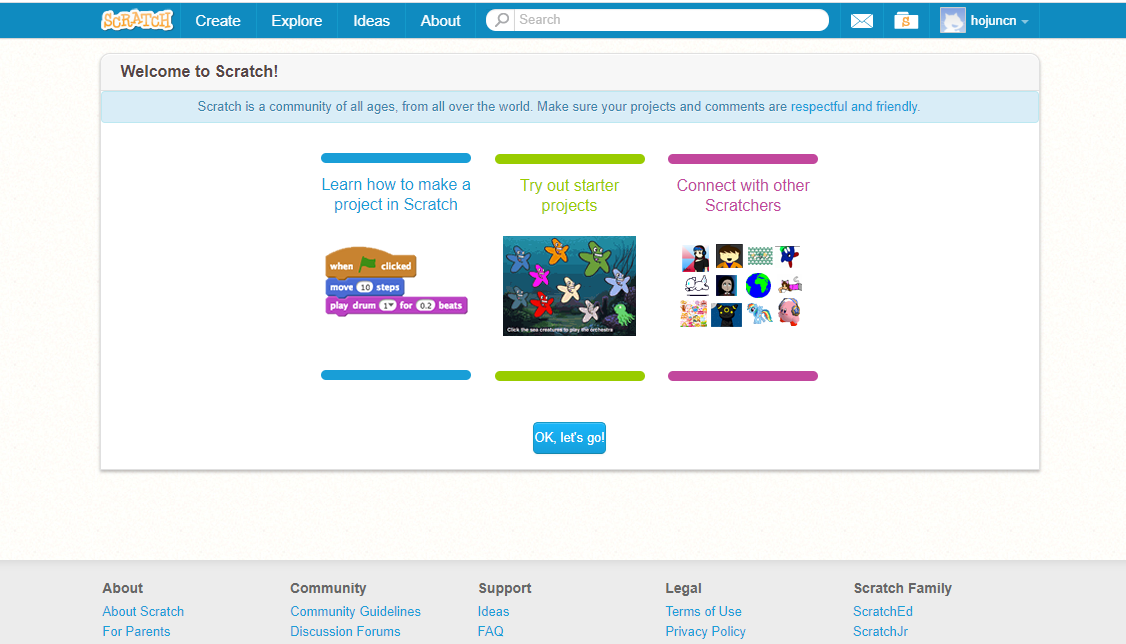Open the Community Guidelines footer link
The width and height of the screenshot is (1126, 644).
[355, 612]
